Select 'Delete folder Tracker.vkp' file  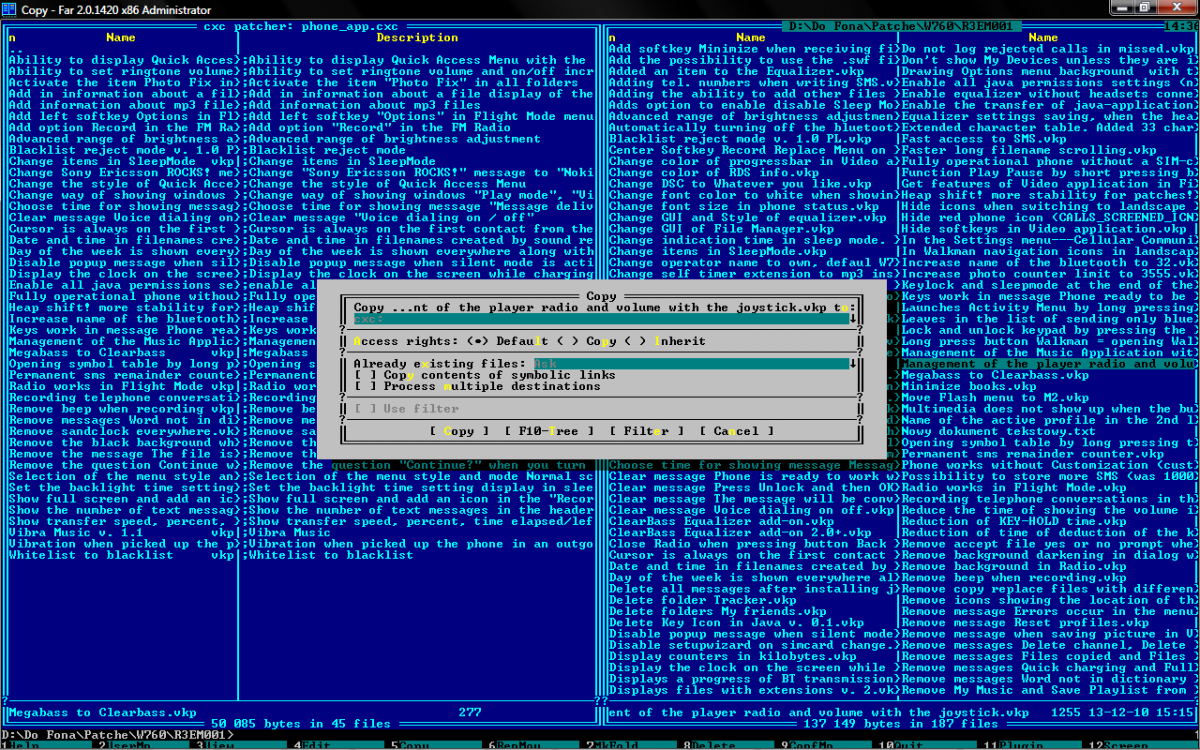(x=752, y=600)
